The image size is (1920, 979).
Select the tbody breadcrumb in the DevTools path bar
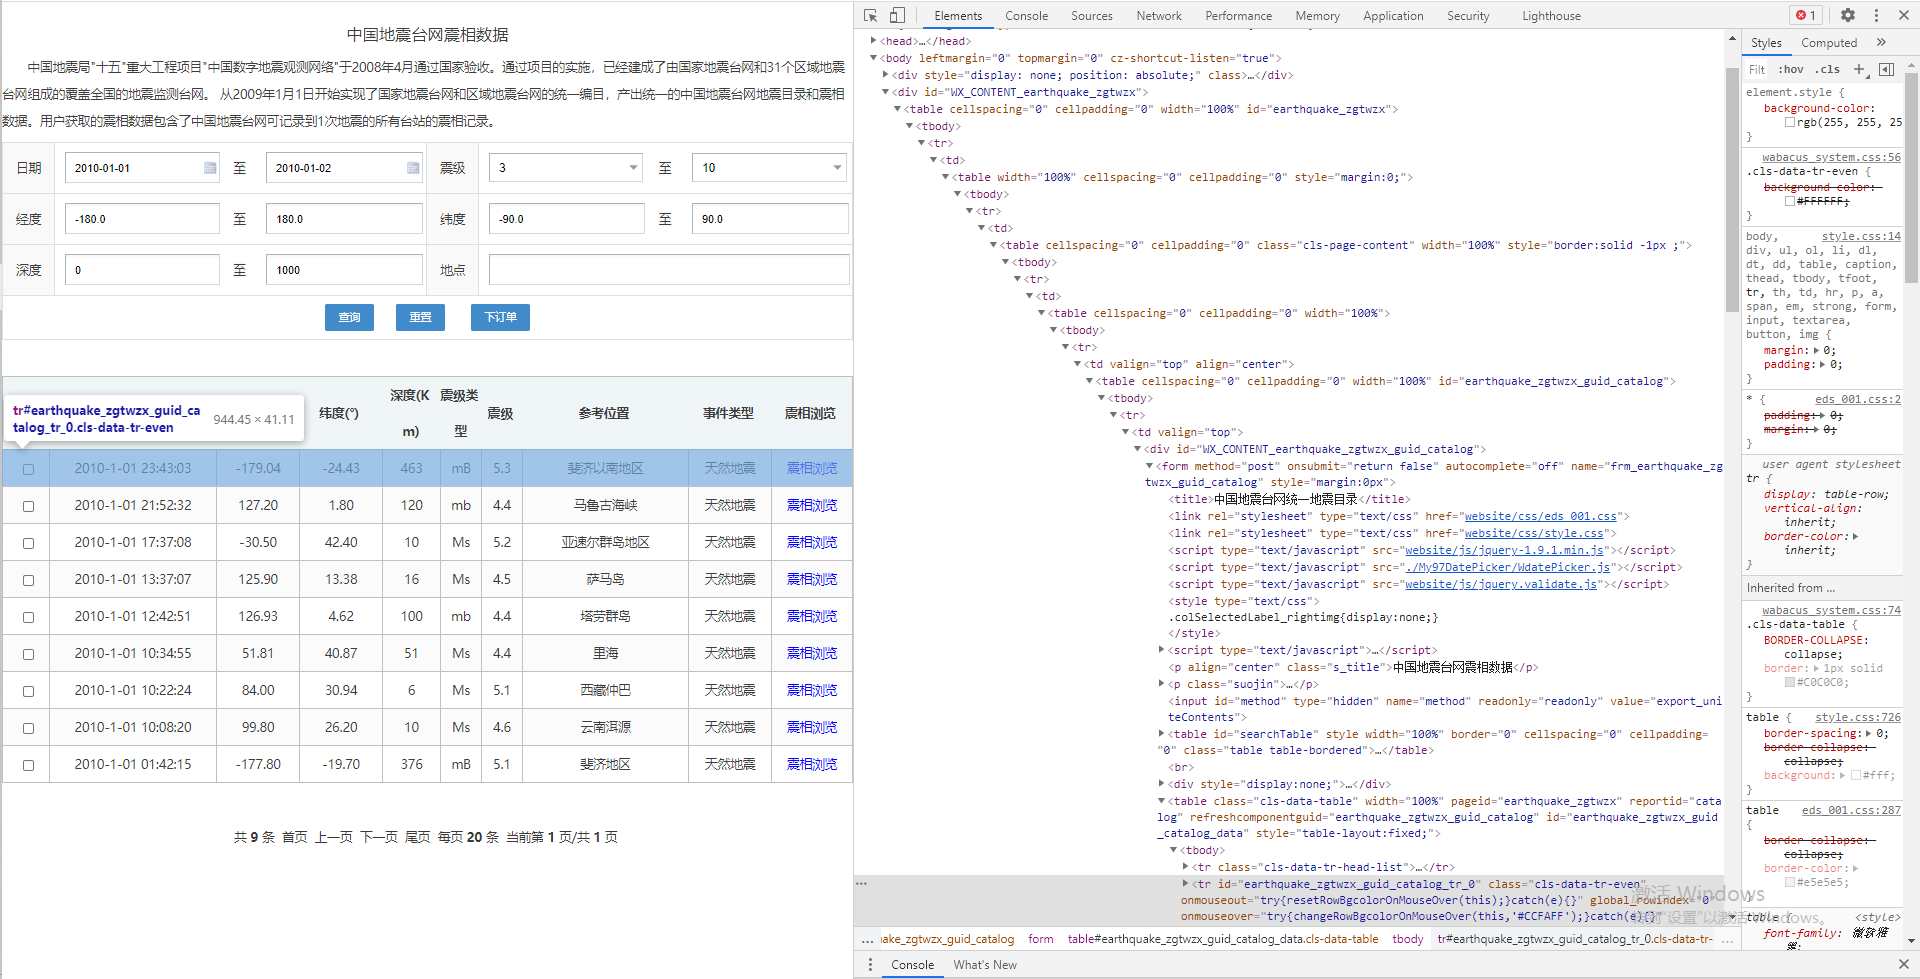click(x=1407, y=939)
